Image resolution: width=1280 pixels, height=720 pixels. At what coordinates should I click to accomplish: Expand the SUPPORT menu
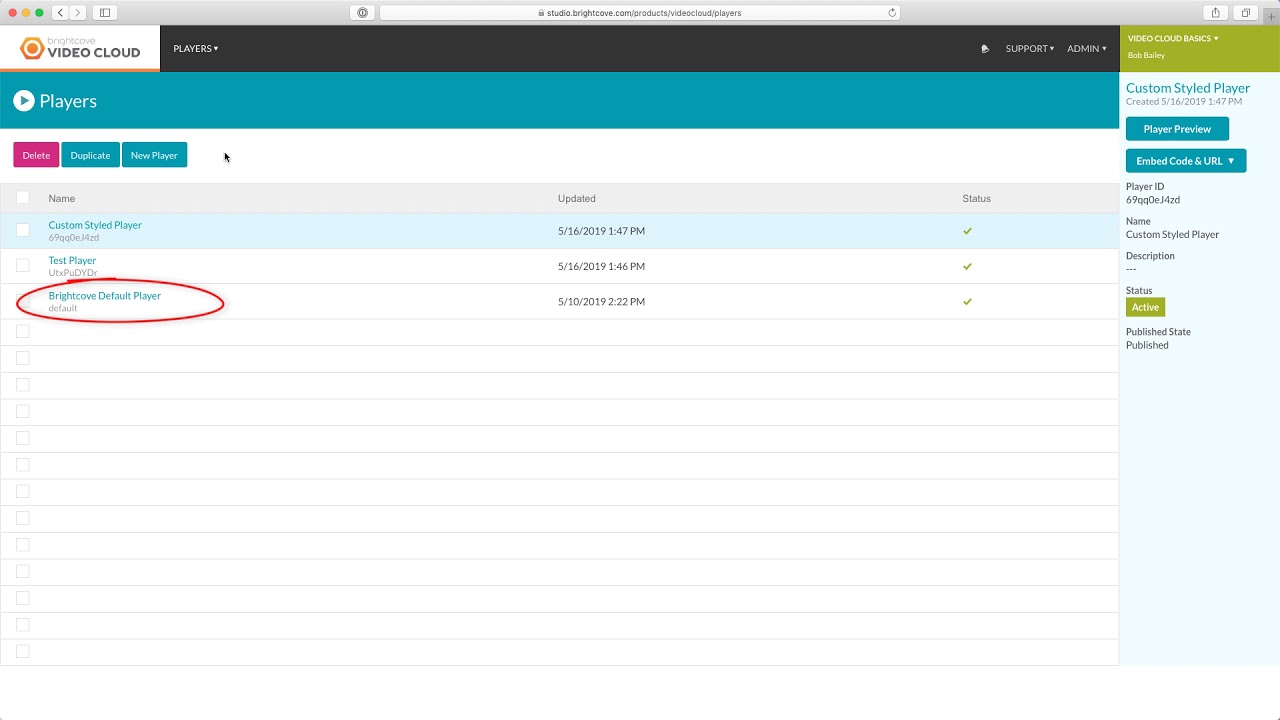(x=1030, y=48)
